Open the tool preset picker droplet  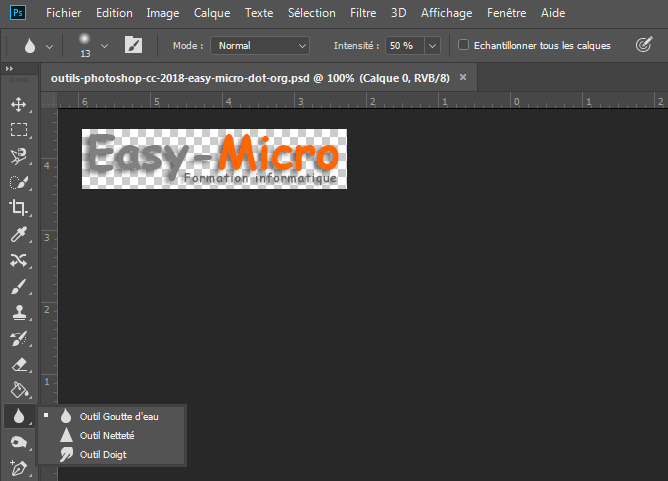click(x=37, y=46)
